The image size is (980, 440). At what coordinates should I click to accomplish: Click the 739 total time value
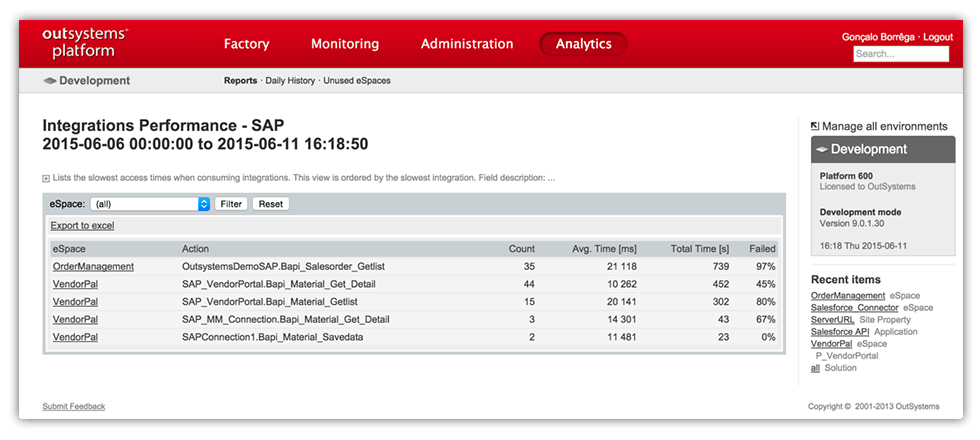click(721, 266)
